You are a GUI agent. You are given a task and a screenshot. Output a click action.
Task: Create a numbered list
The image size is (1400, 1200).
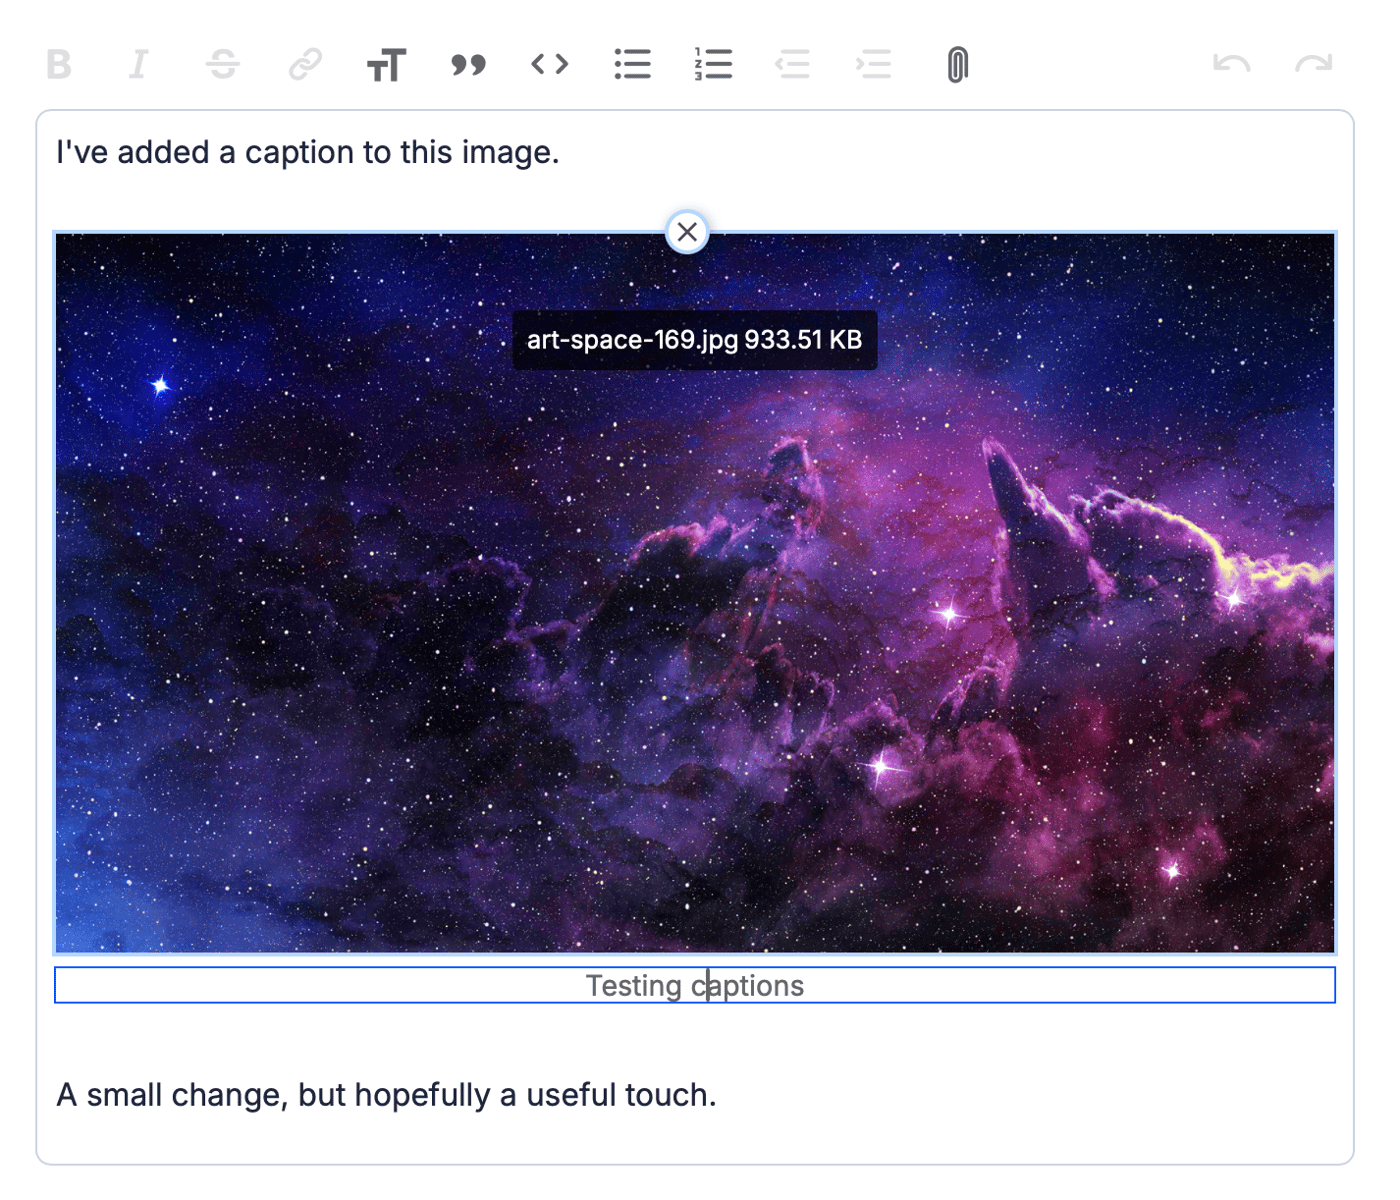[x=714, y=65]
